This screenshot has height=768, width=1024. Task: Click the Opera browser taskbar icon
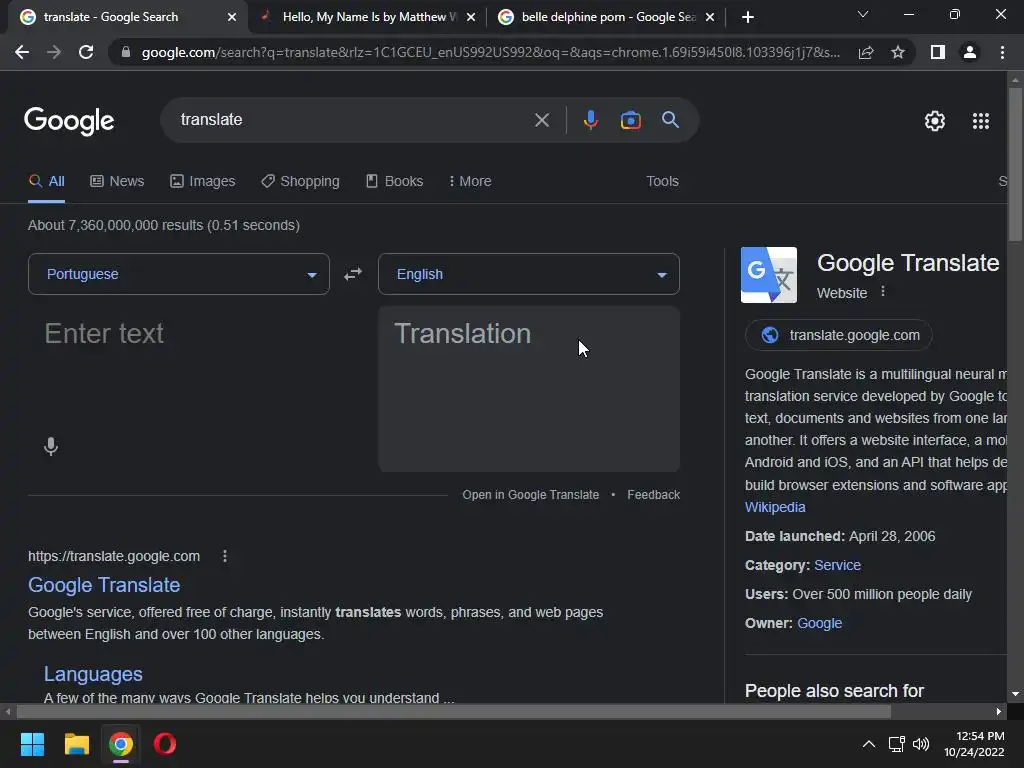[x=165, y=744]
